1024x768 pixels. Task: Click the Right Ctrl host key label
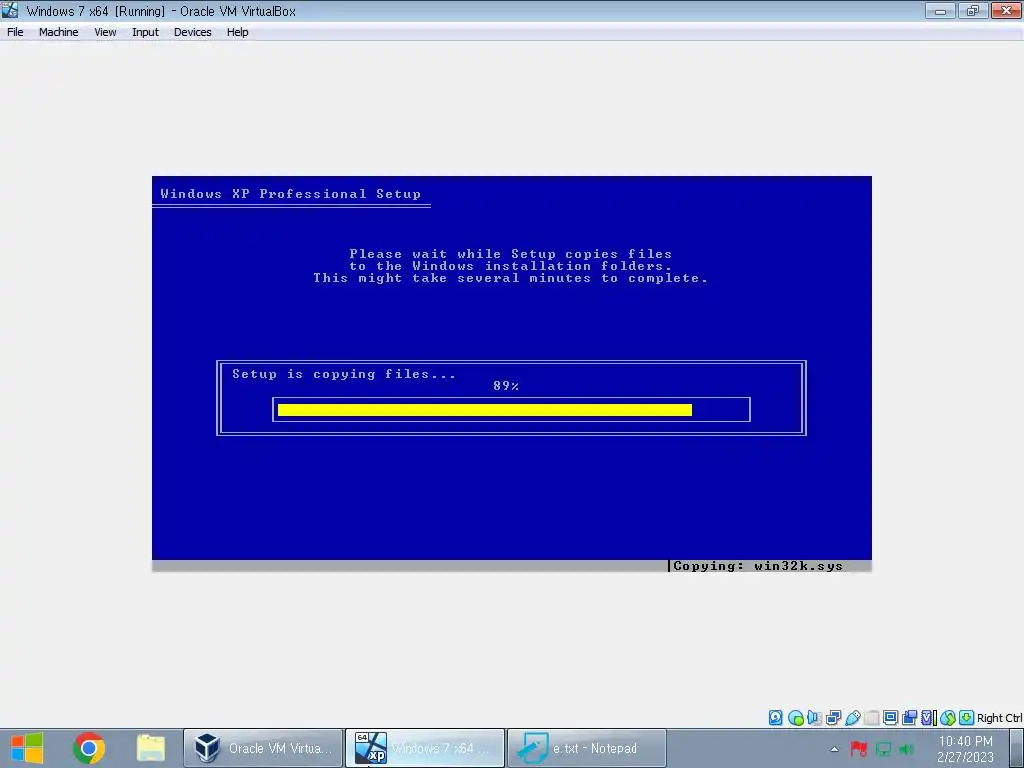(x=999, y=718)
